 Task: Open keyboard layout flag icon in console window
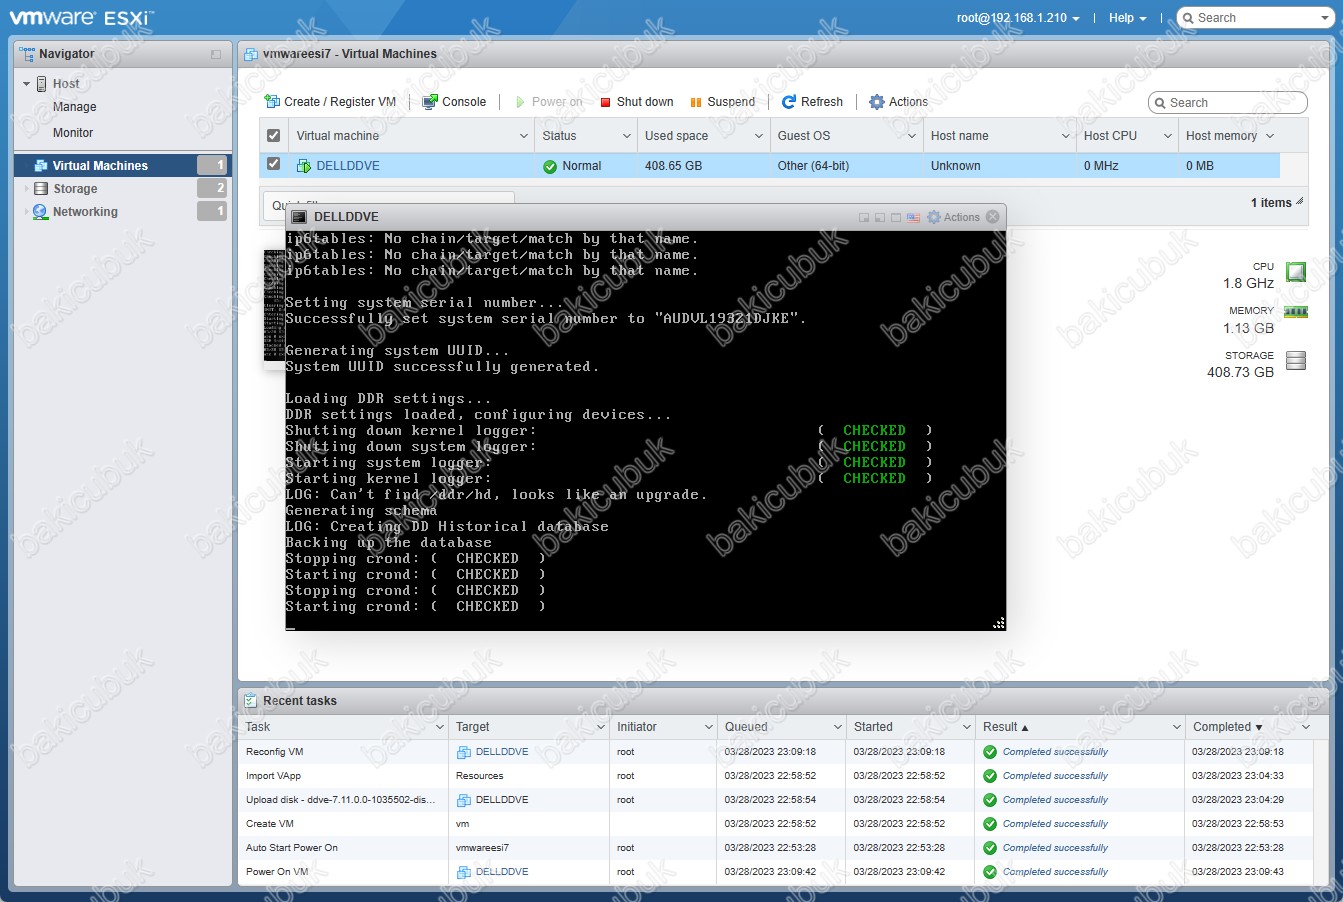pyautogui.click(x=913, y=217)
